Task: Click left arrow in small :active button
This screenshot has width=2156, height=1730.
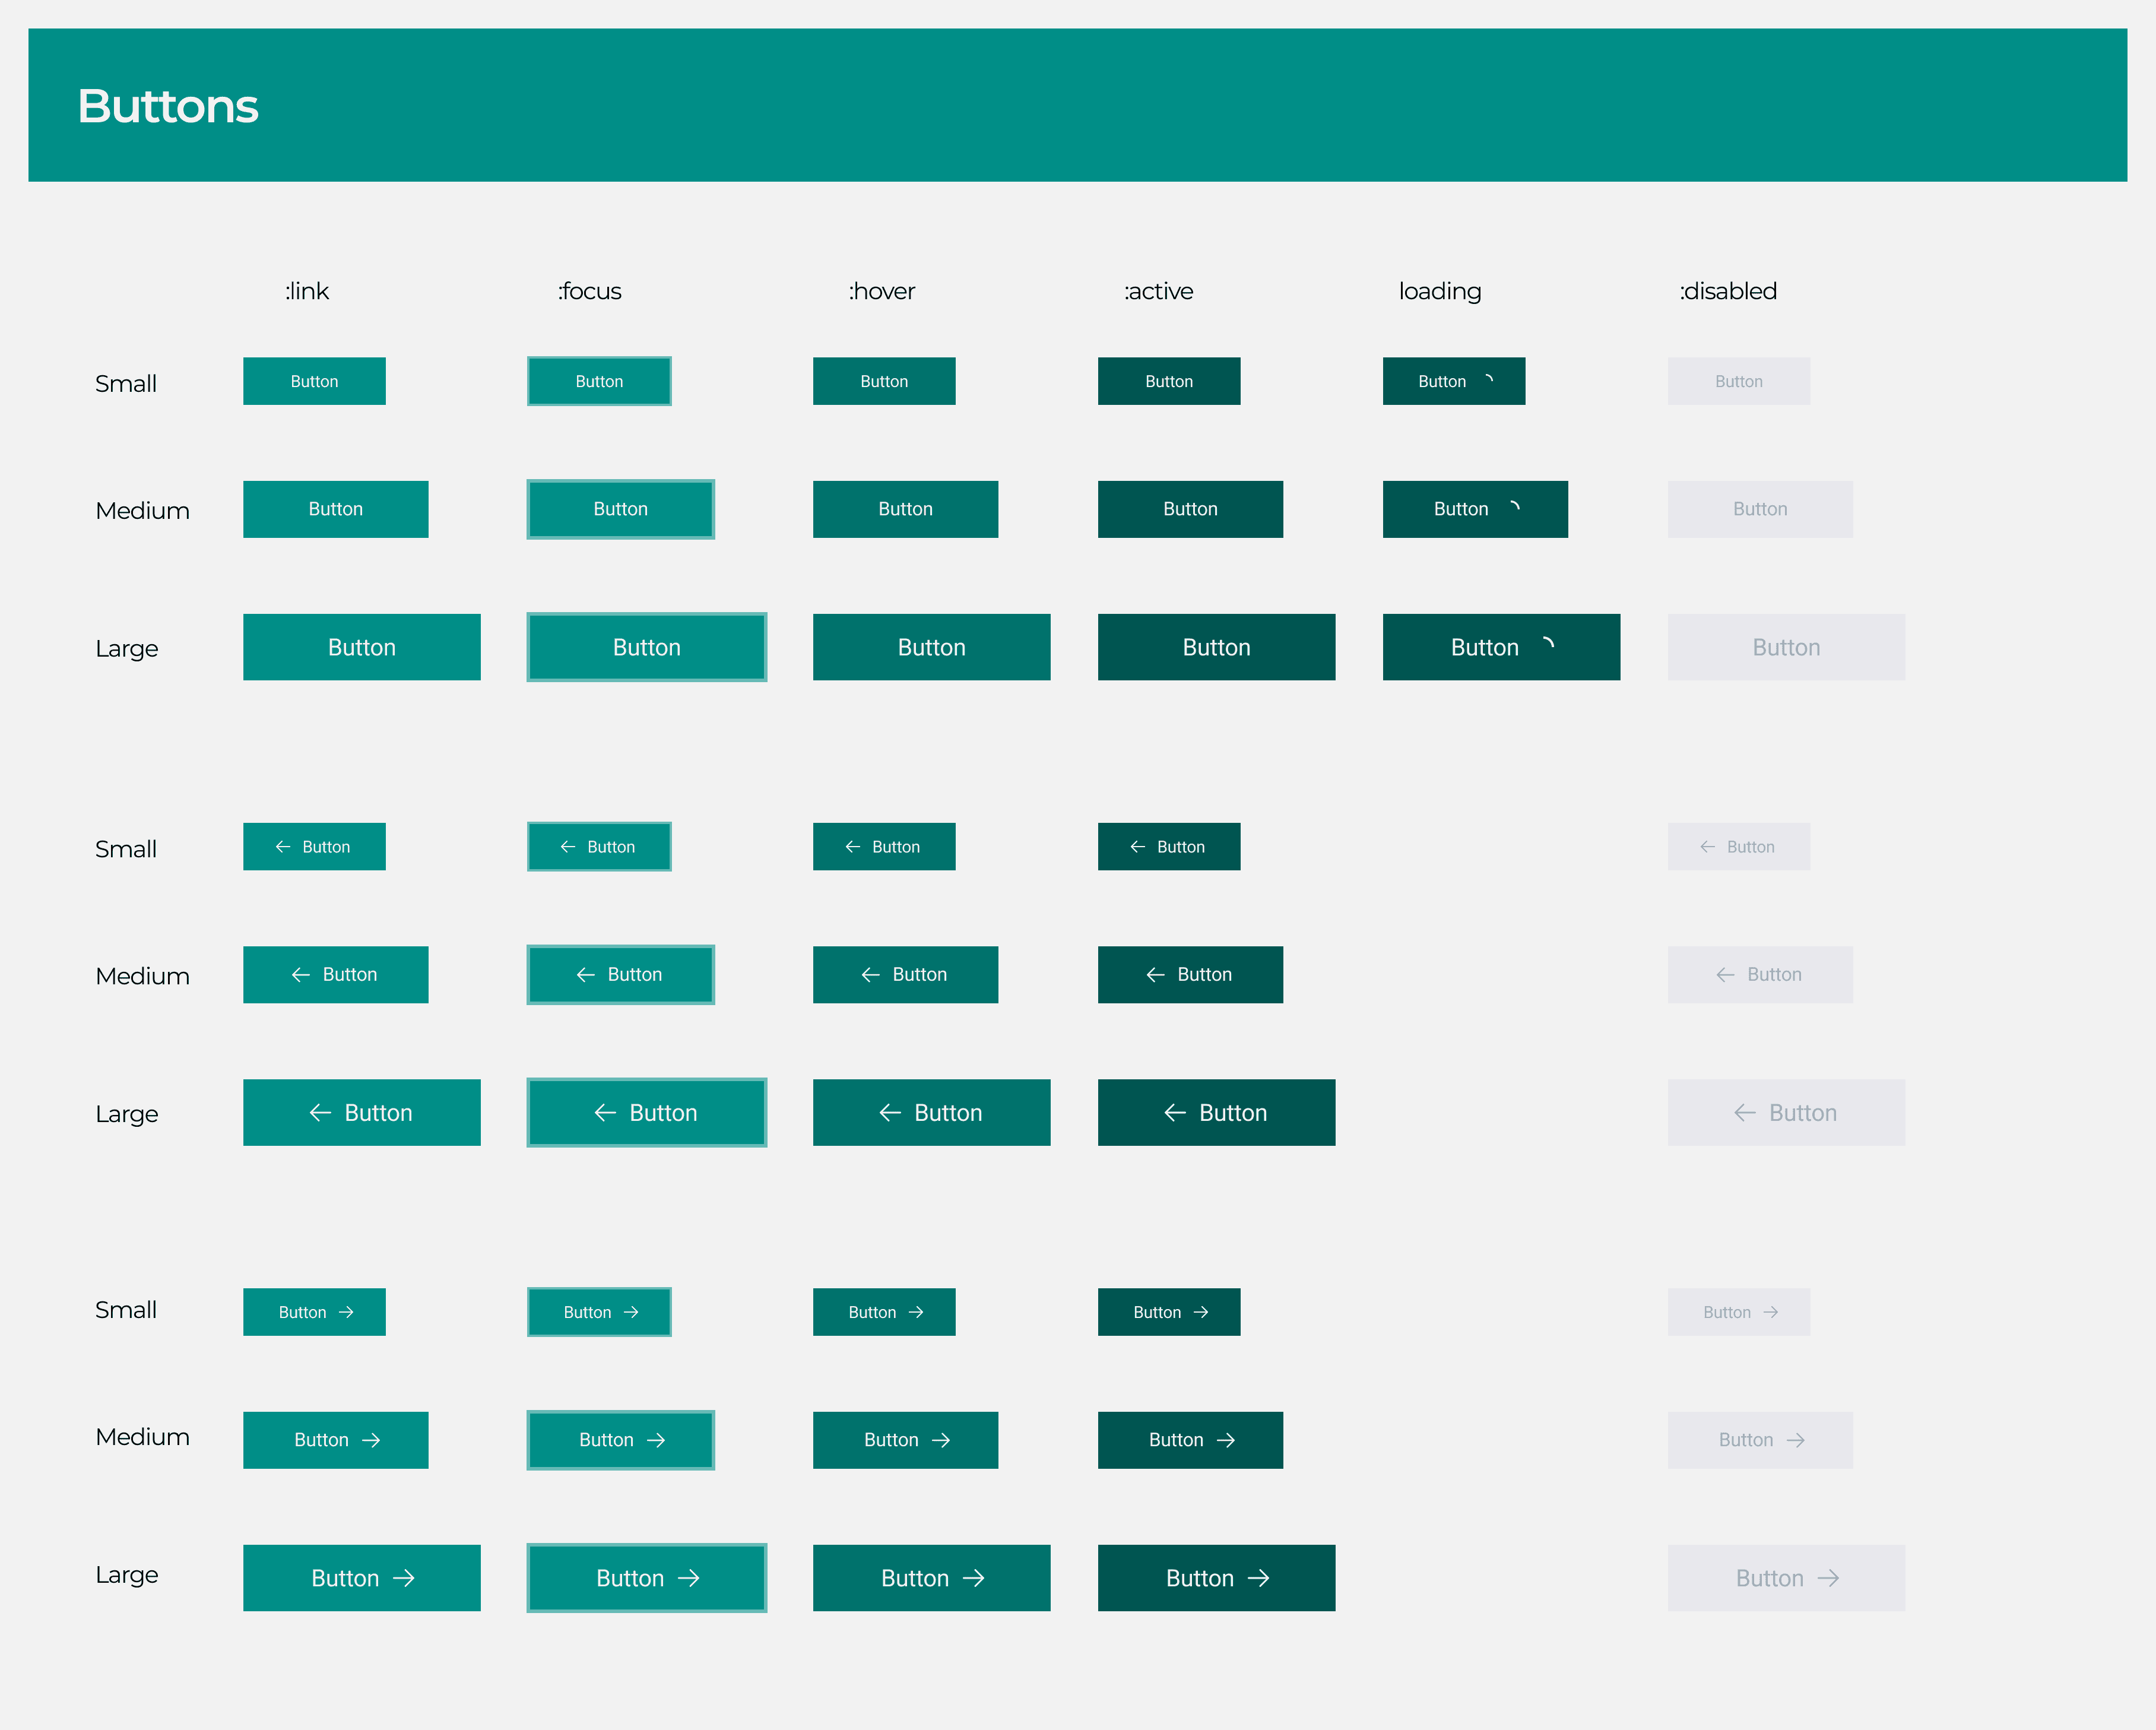Action: pyautogui.click(x=1137, y=847)
